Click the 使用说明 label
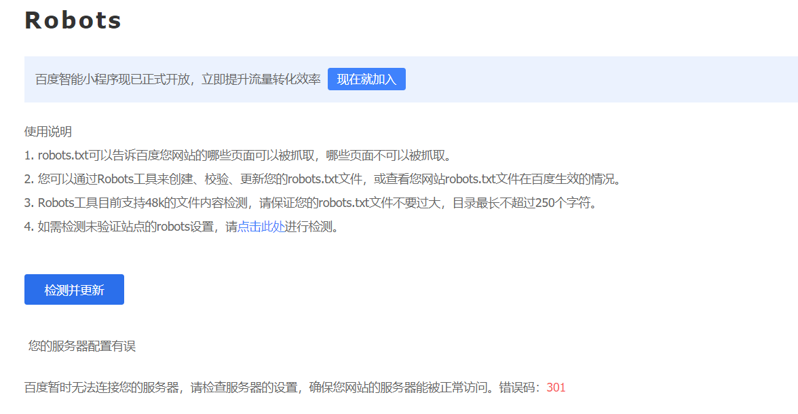 click(48, 131)
